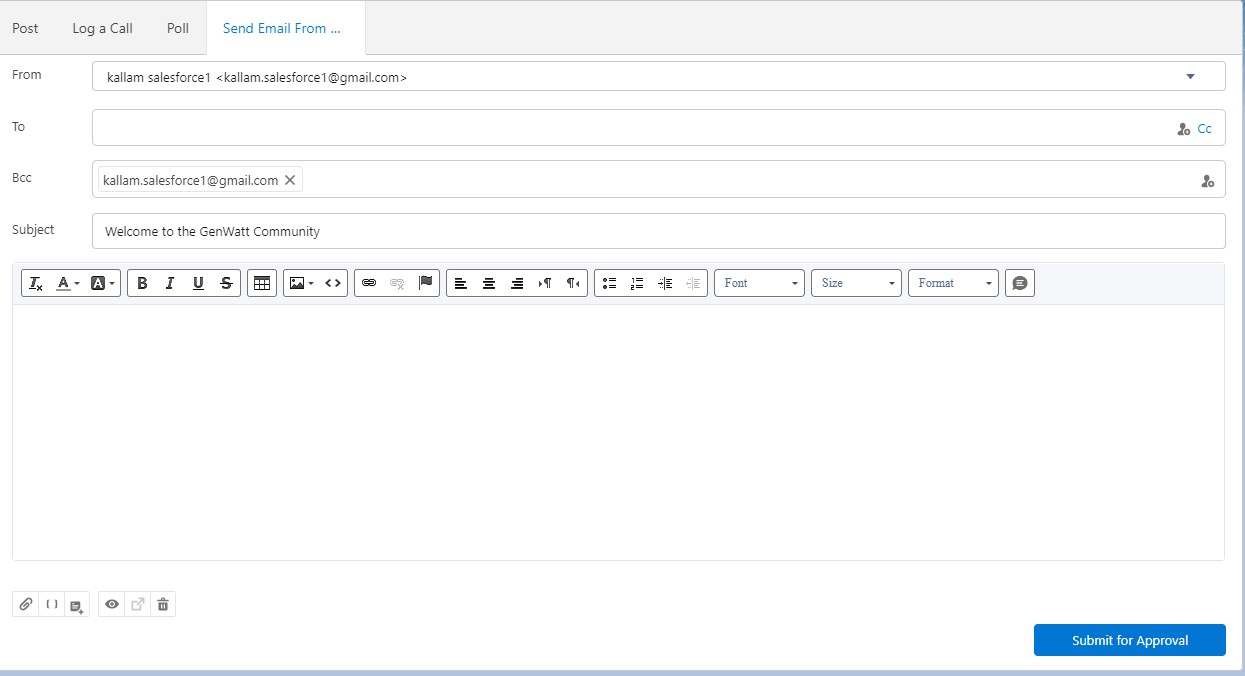1245x676 pixels.
Task: Toggle italic formatting
Action: click(170, 283)
